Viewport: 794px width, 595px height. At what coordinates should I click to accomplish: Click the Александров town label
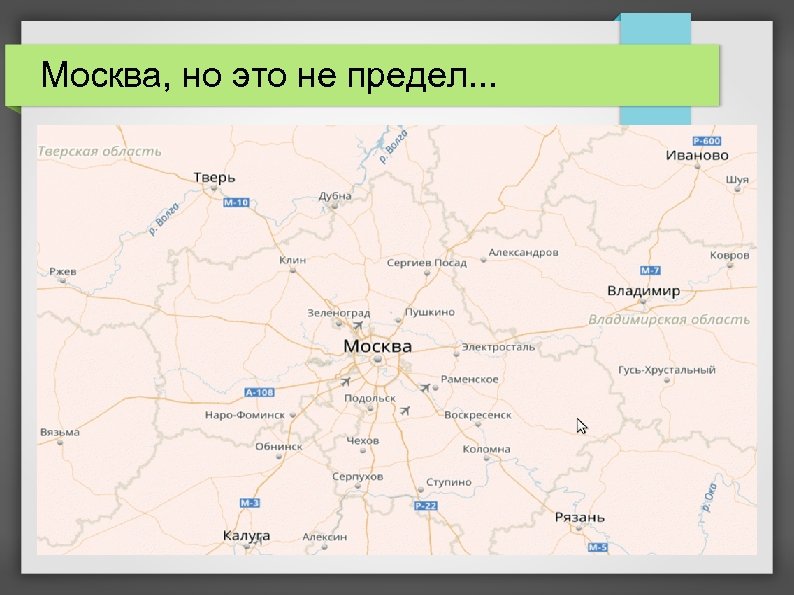point(523,252)
